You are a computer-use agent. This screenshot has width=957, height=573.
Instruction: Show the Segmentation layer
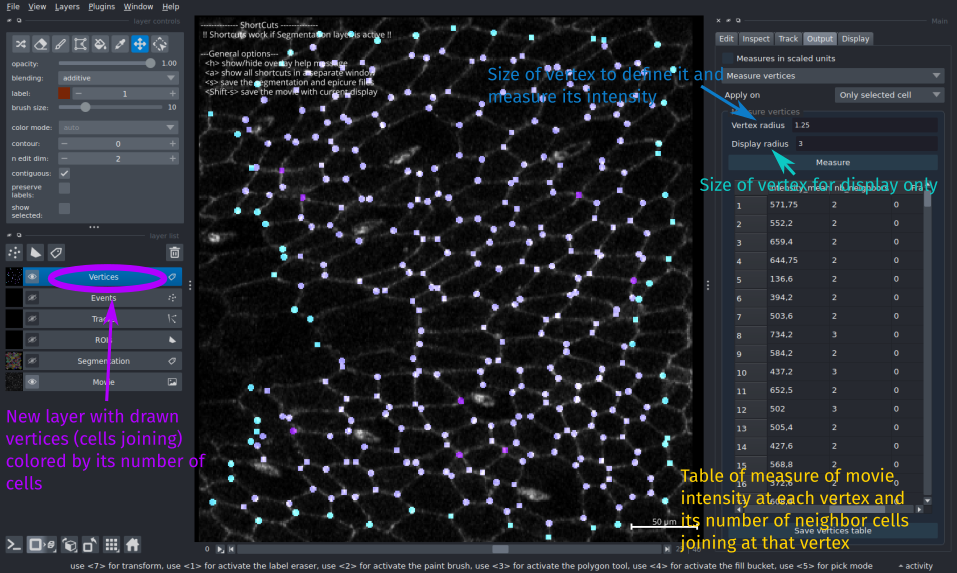click(32, 361)
